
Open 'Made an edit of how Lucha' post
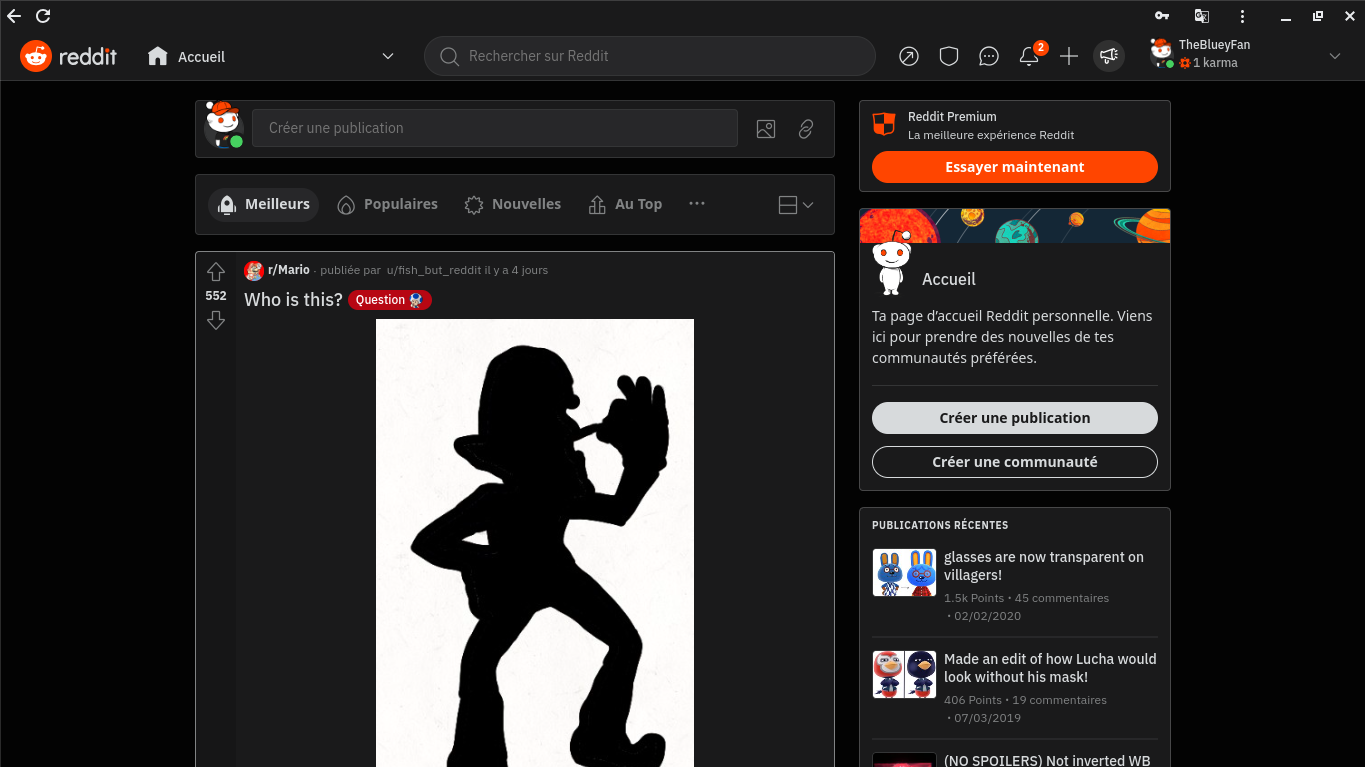tap(1050, 668)
